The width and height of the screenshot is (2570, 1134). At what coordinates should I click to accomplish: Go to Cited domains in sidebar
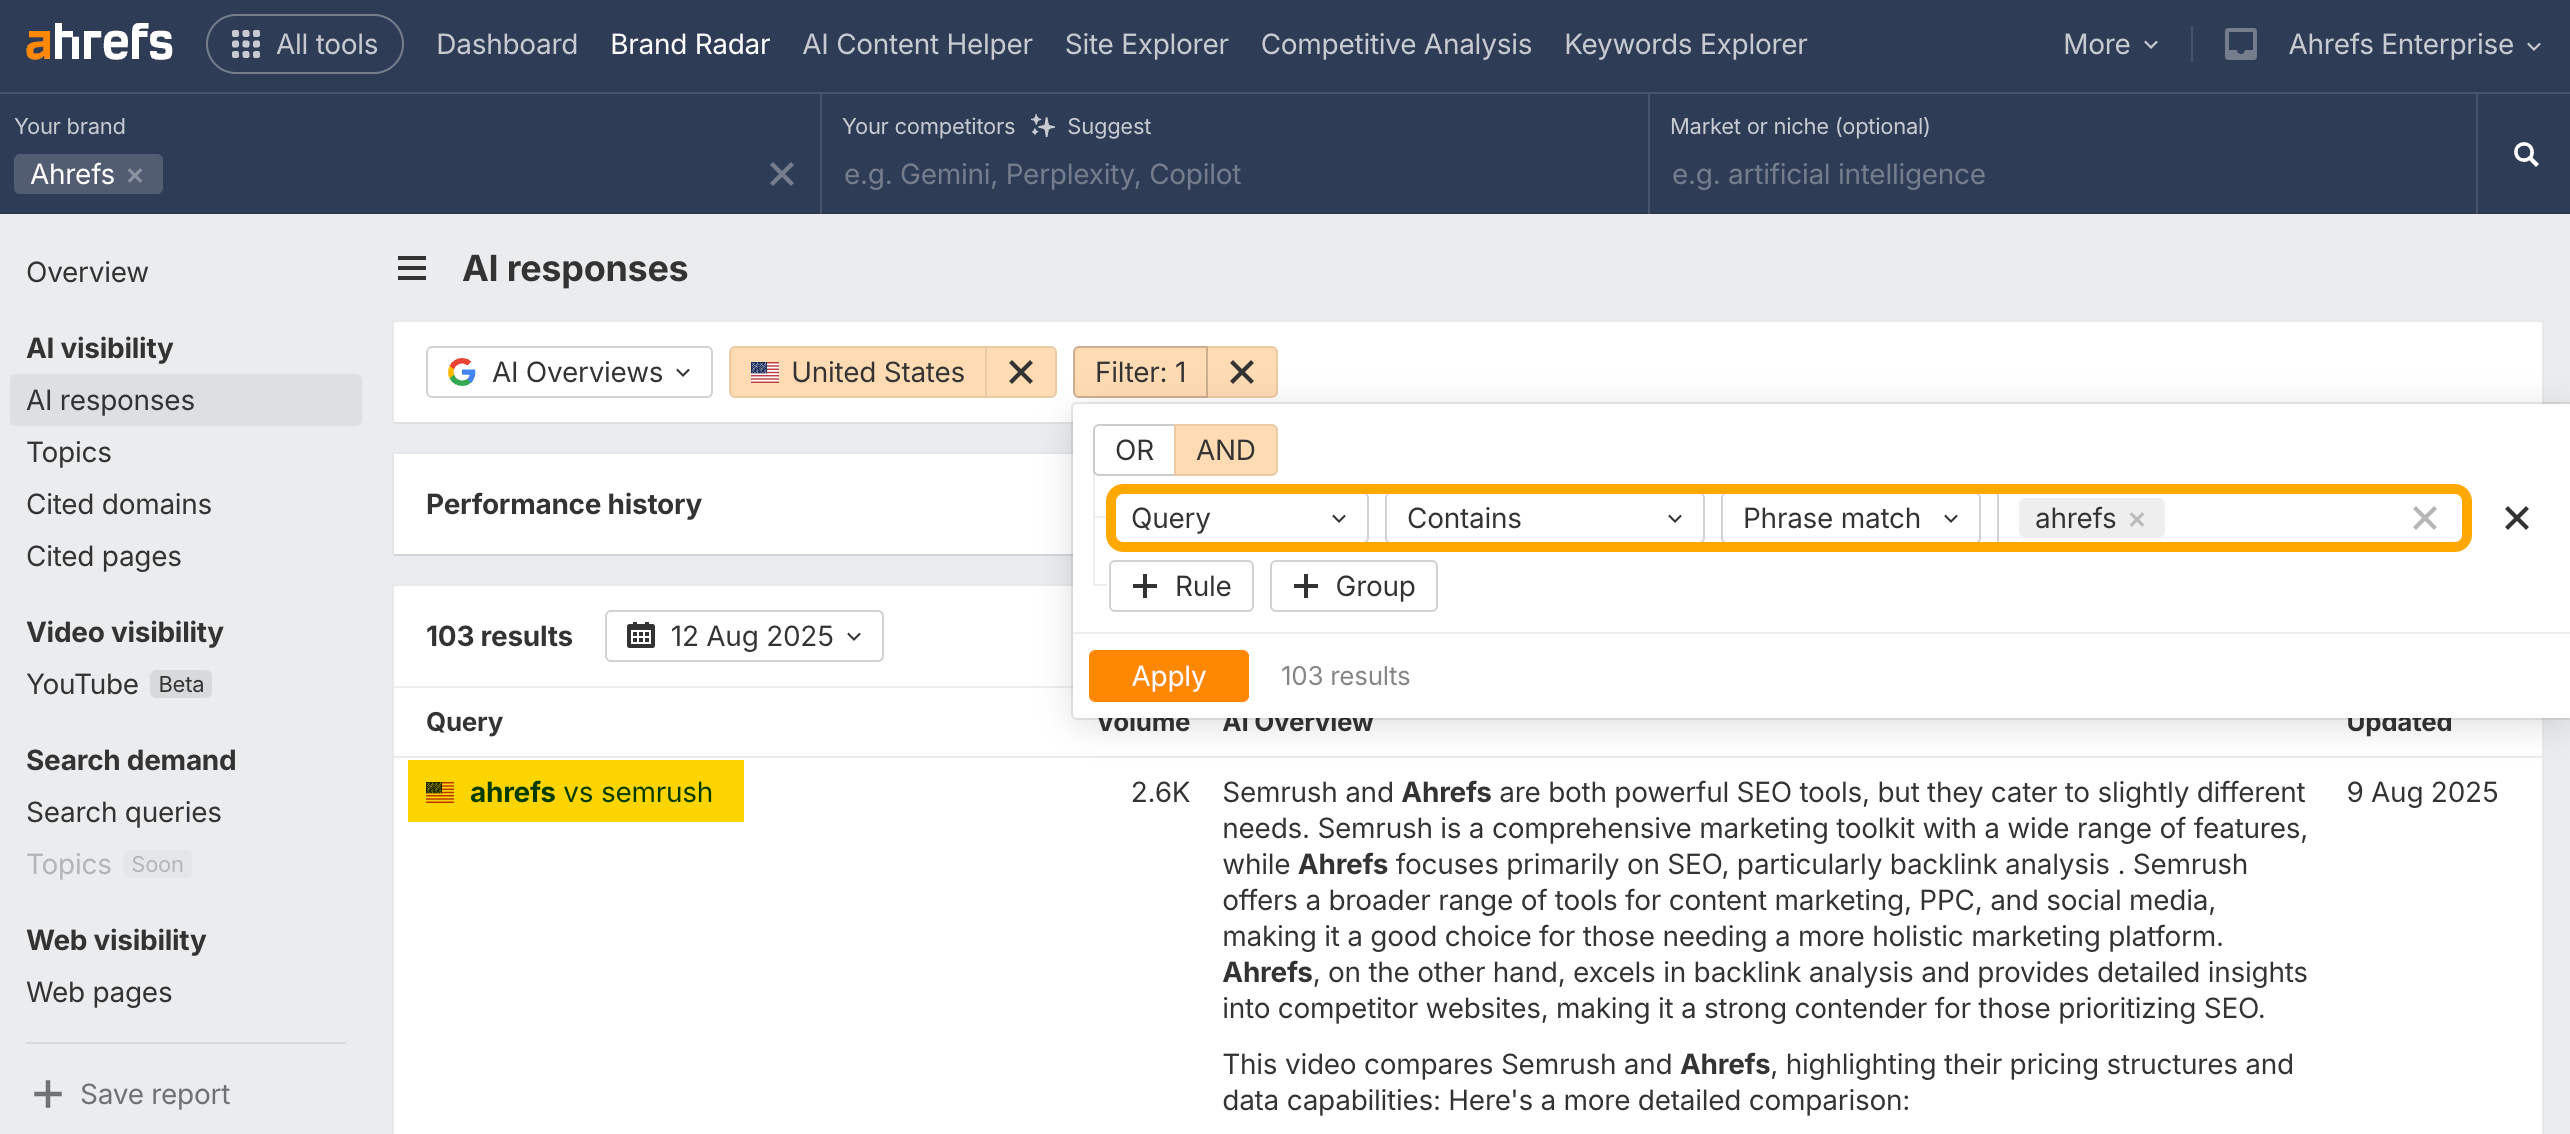119,504
